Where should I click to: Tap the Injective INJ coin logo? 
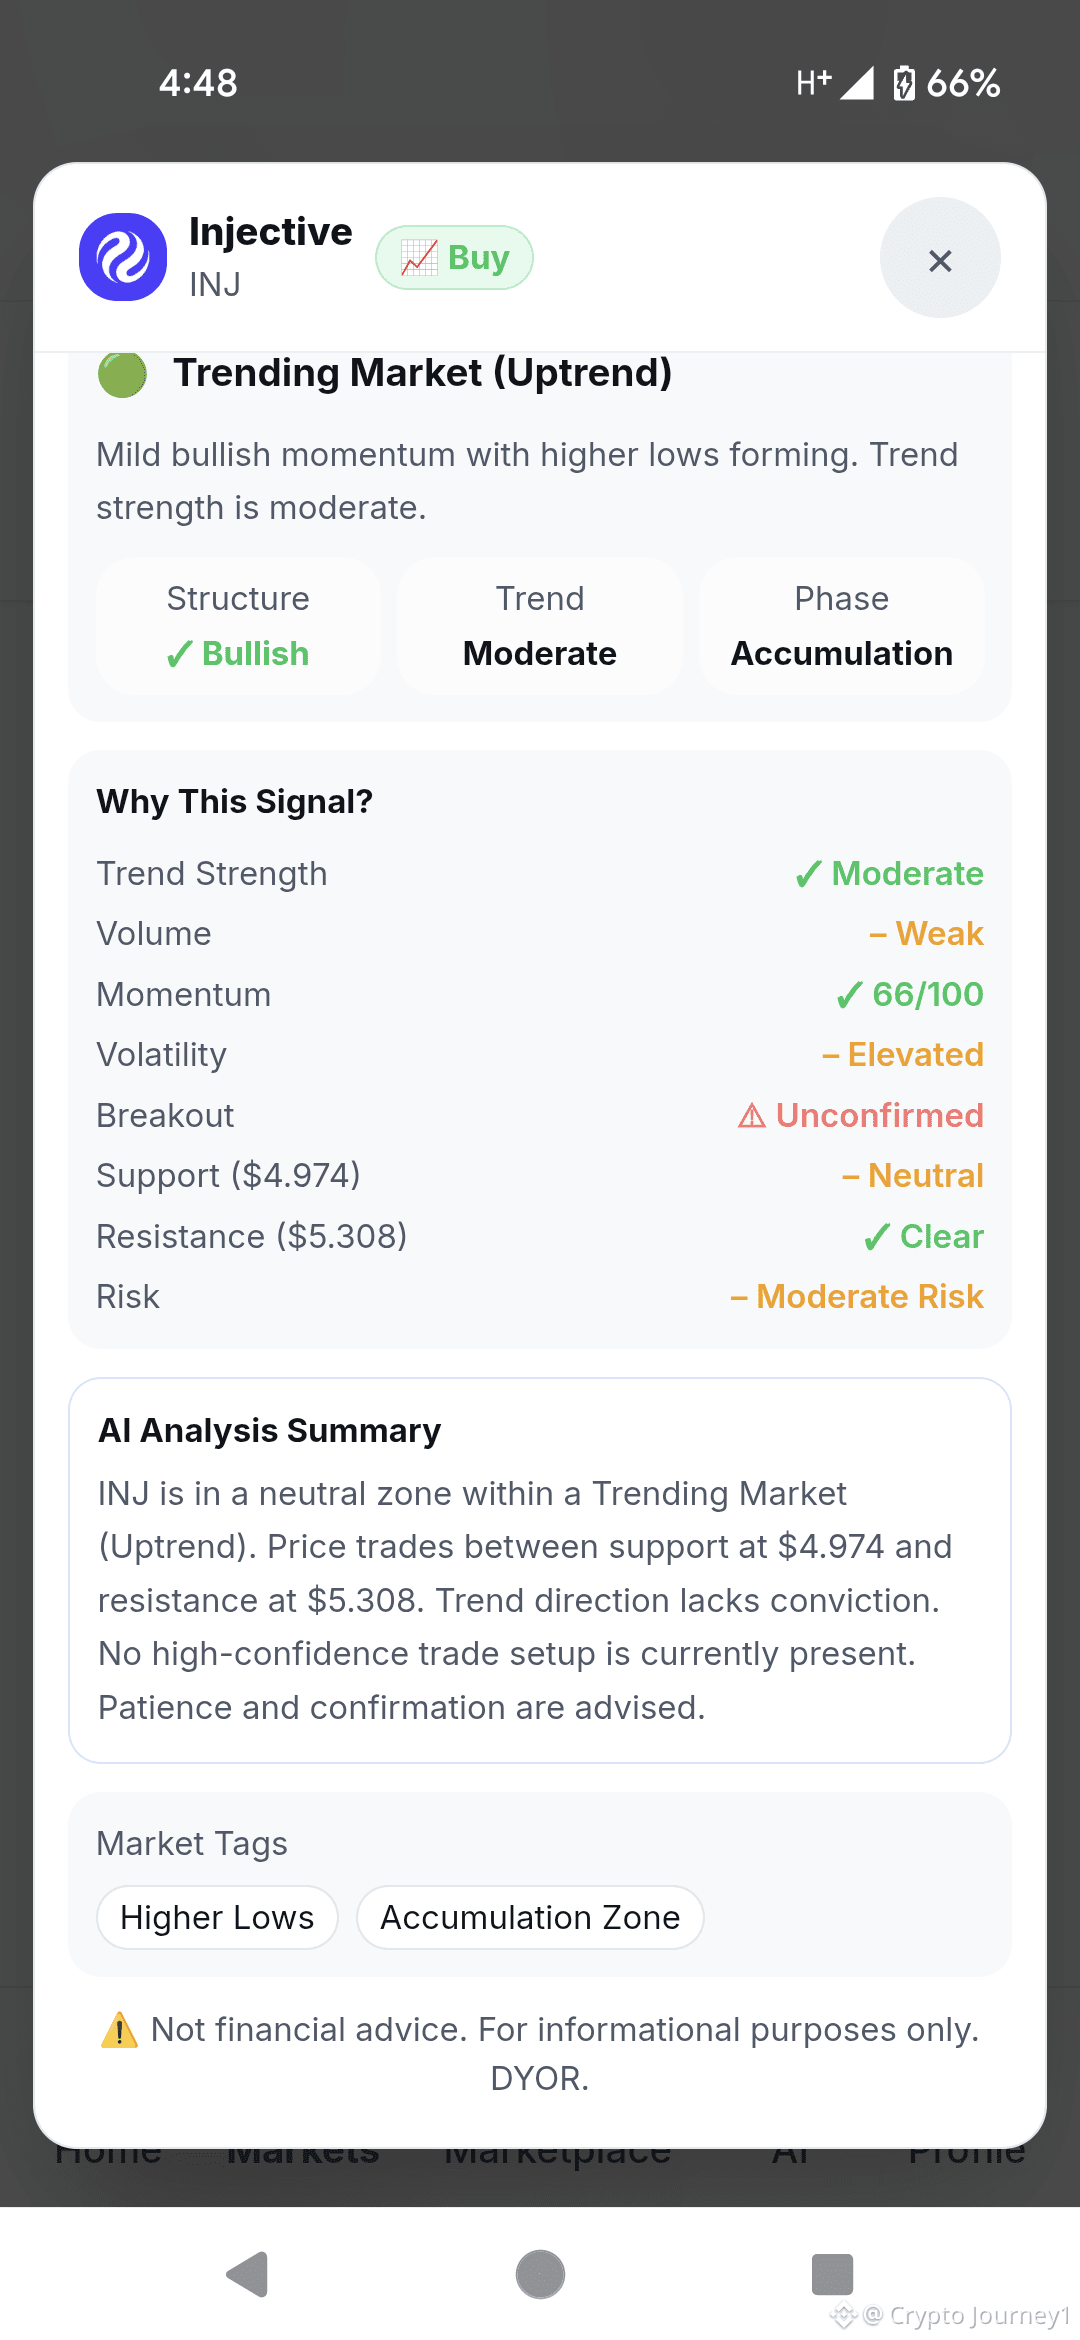click(x=123, y=257)
